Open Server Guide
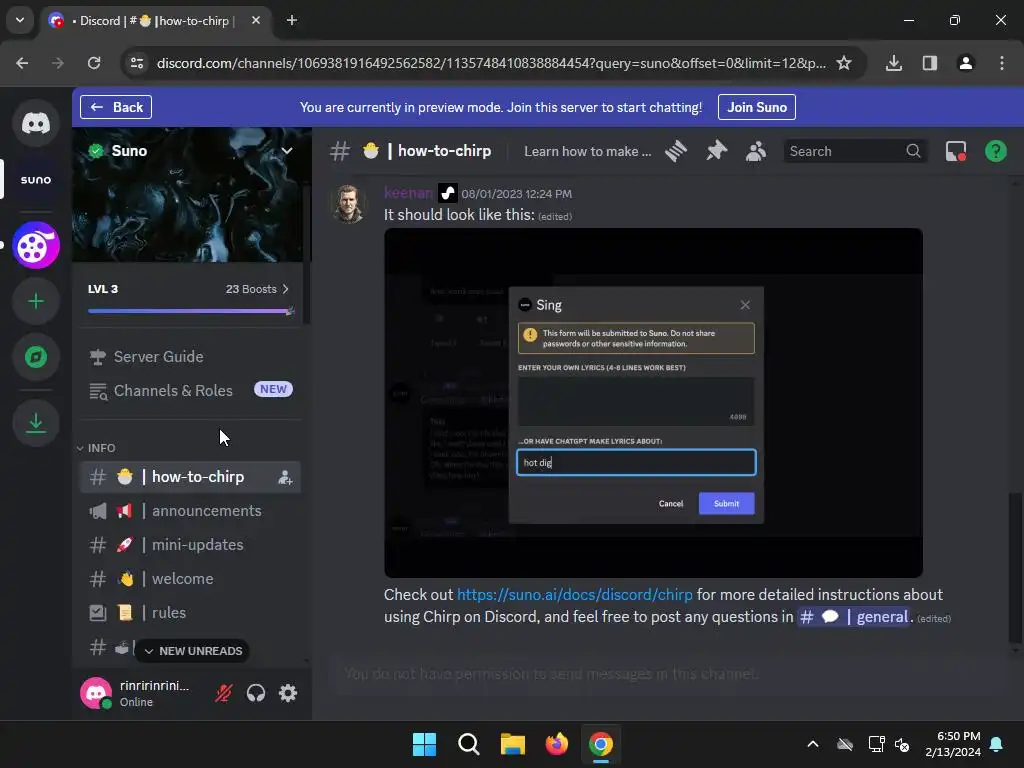Image resolution: width=1024 pixels, height=768 pixels. point(190,357)
